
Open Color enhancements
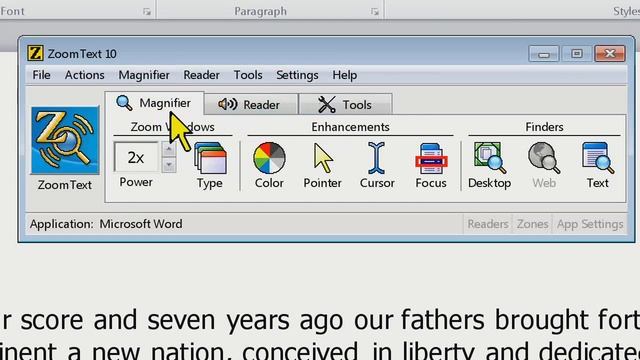269,164
